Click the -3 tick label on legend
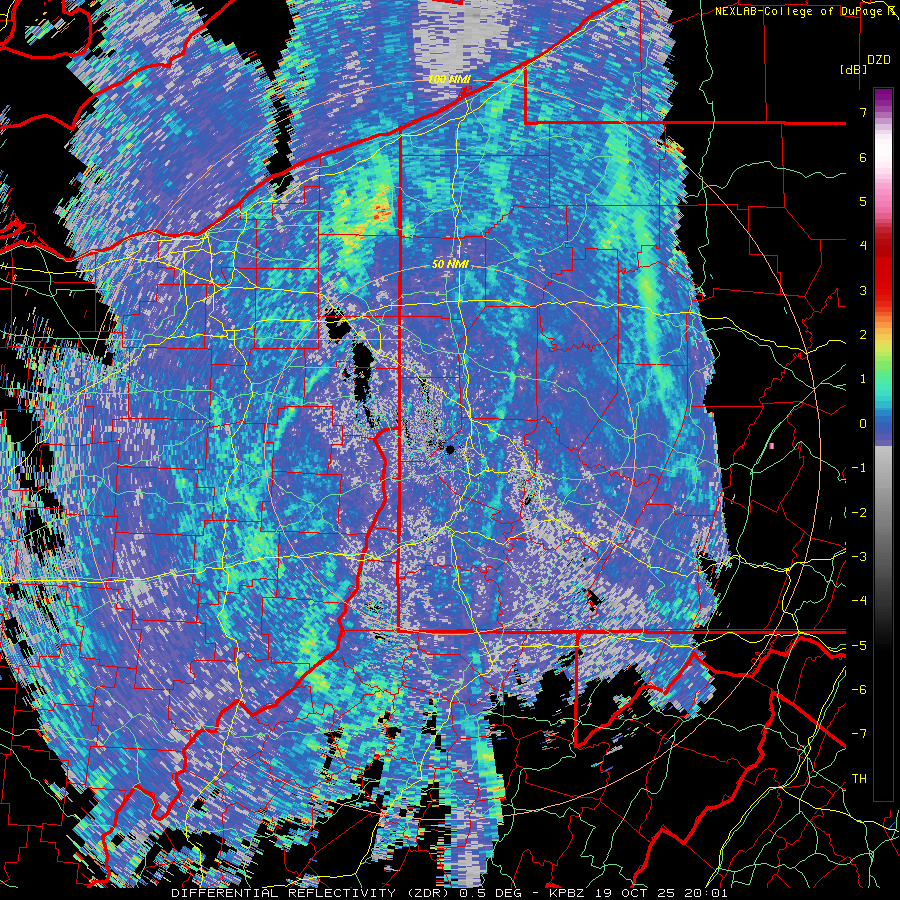This screenshot has height=900, width=900. tap(859, 557)
